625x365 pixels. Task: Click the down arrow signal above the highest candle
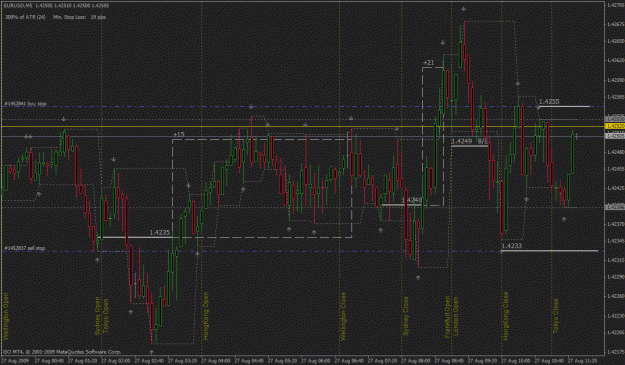464,8
